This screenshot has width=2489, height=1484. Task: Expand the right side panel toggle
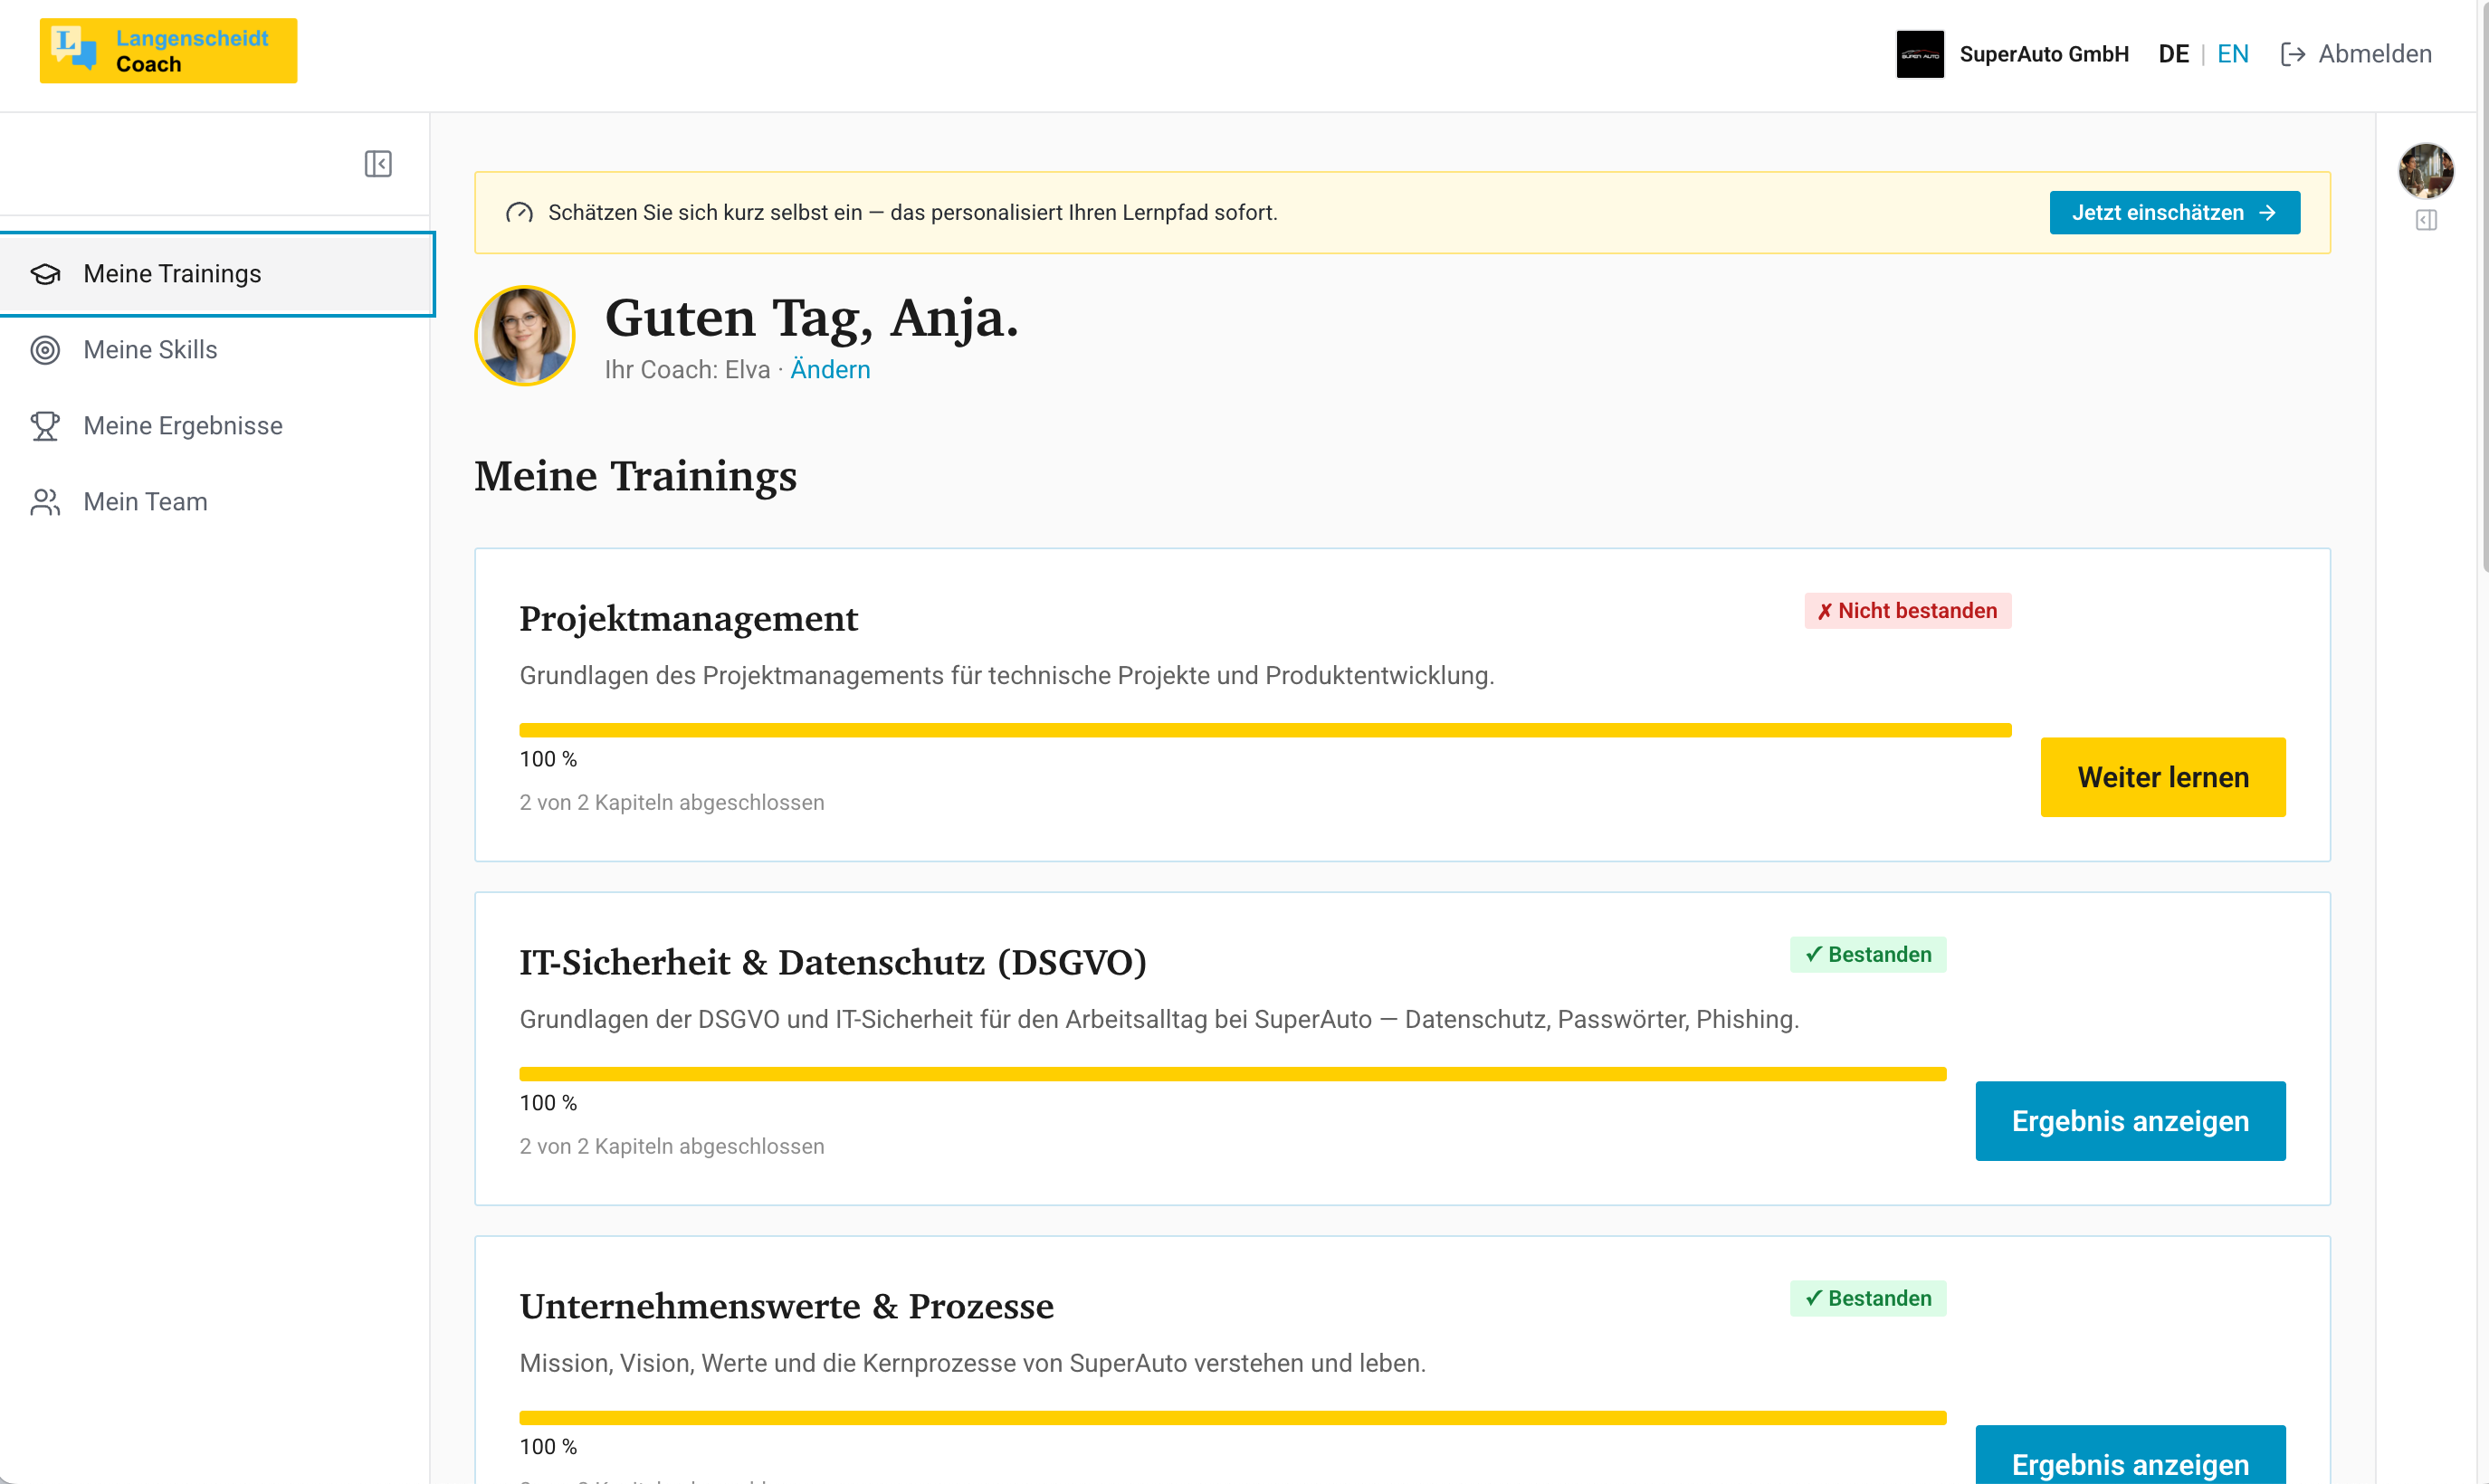(x=2425, y=220)
